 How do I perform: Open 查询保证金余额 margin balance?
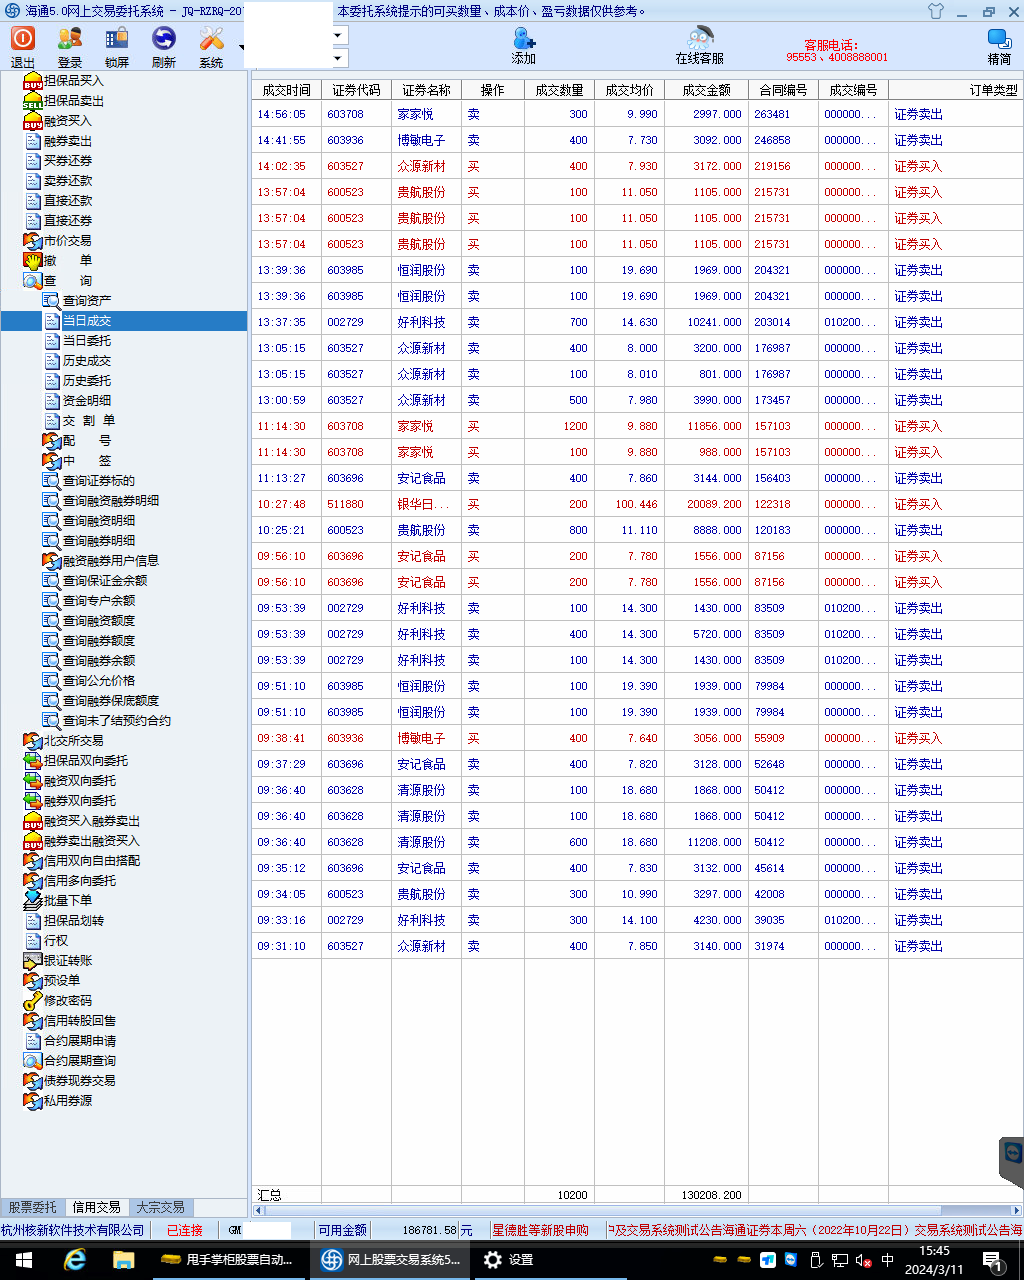click(104, 580)
